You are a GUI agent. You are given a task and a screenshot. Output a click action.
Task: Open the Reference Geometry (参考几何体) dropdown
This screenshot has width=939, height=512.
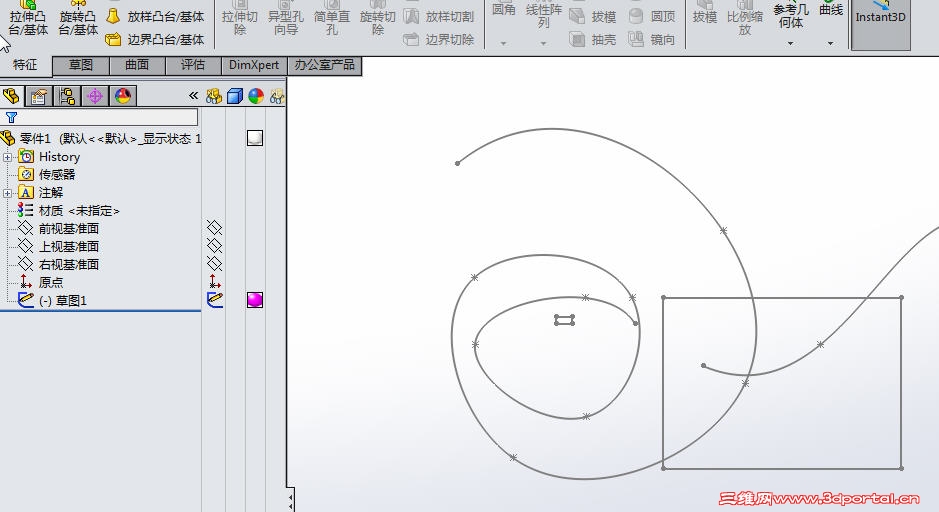790,43
